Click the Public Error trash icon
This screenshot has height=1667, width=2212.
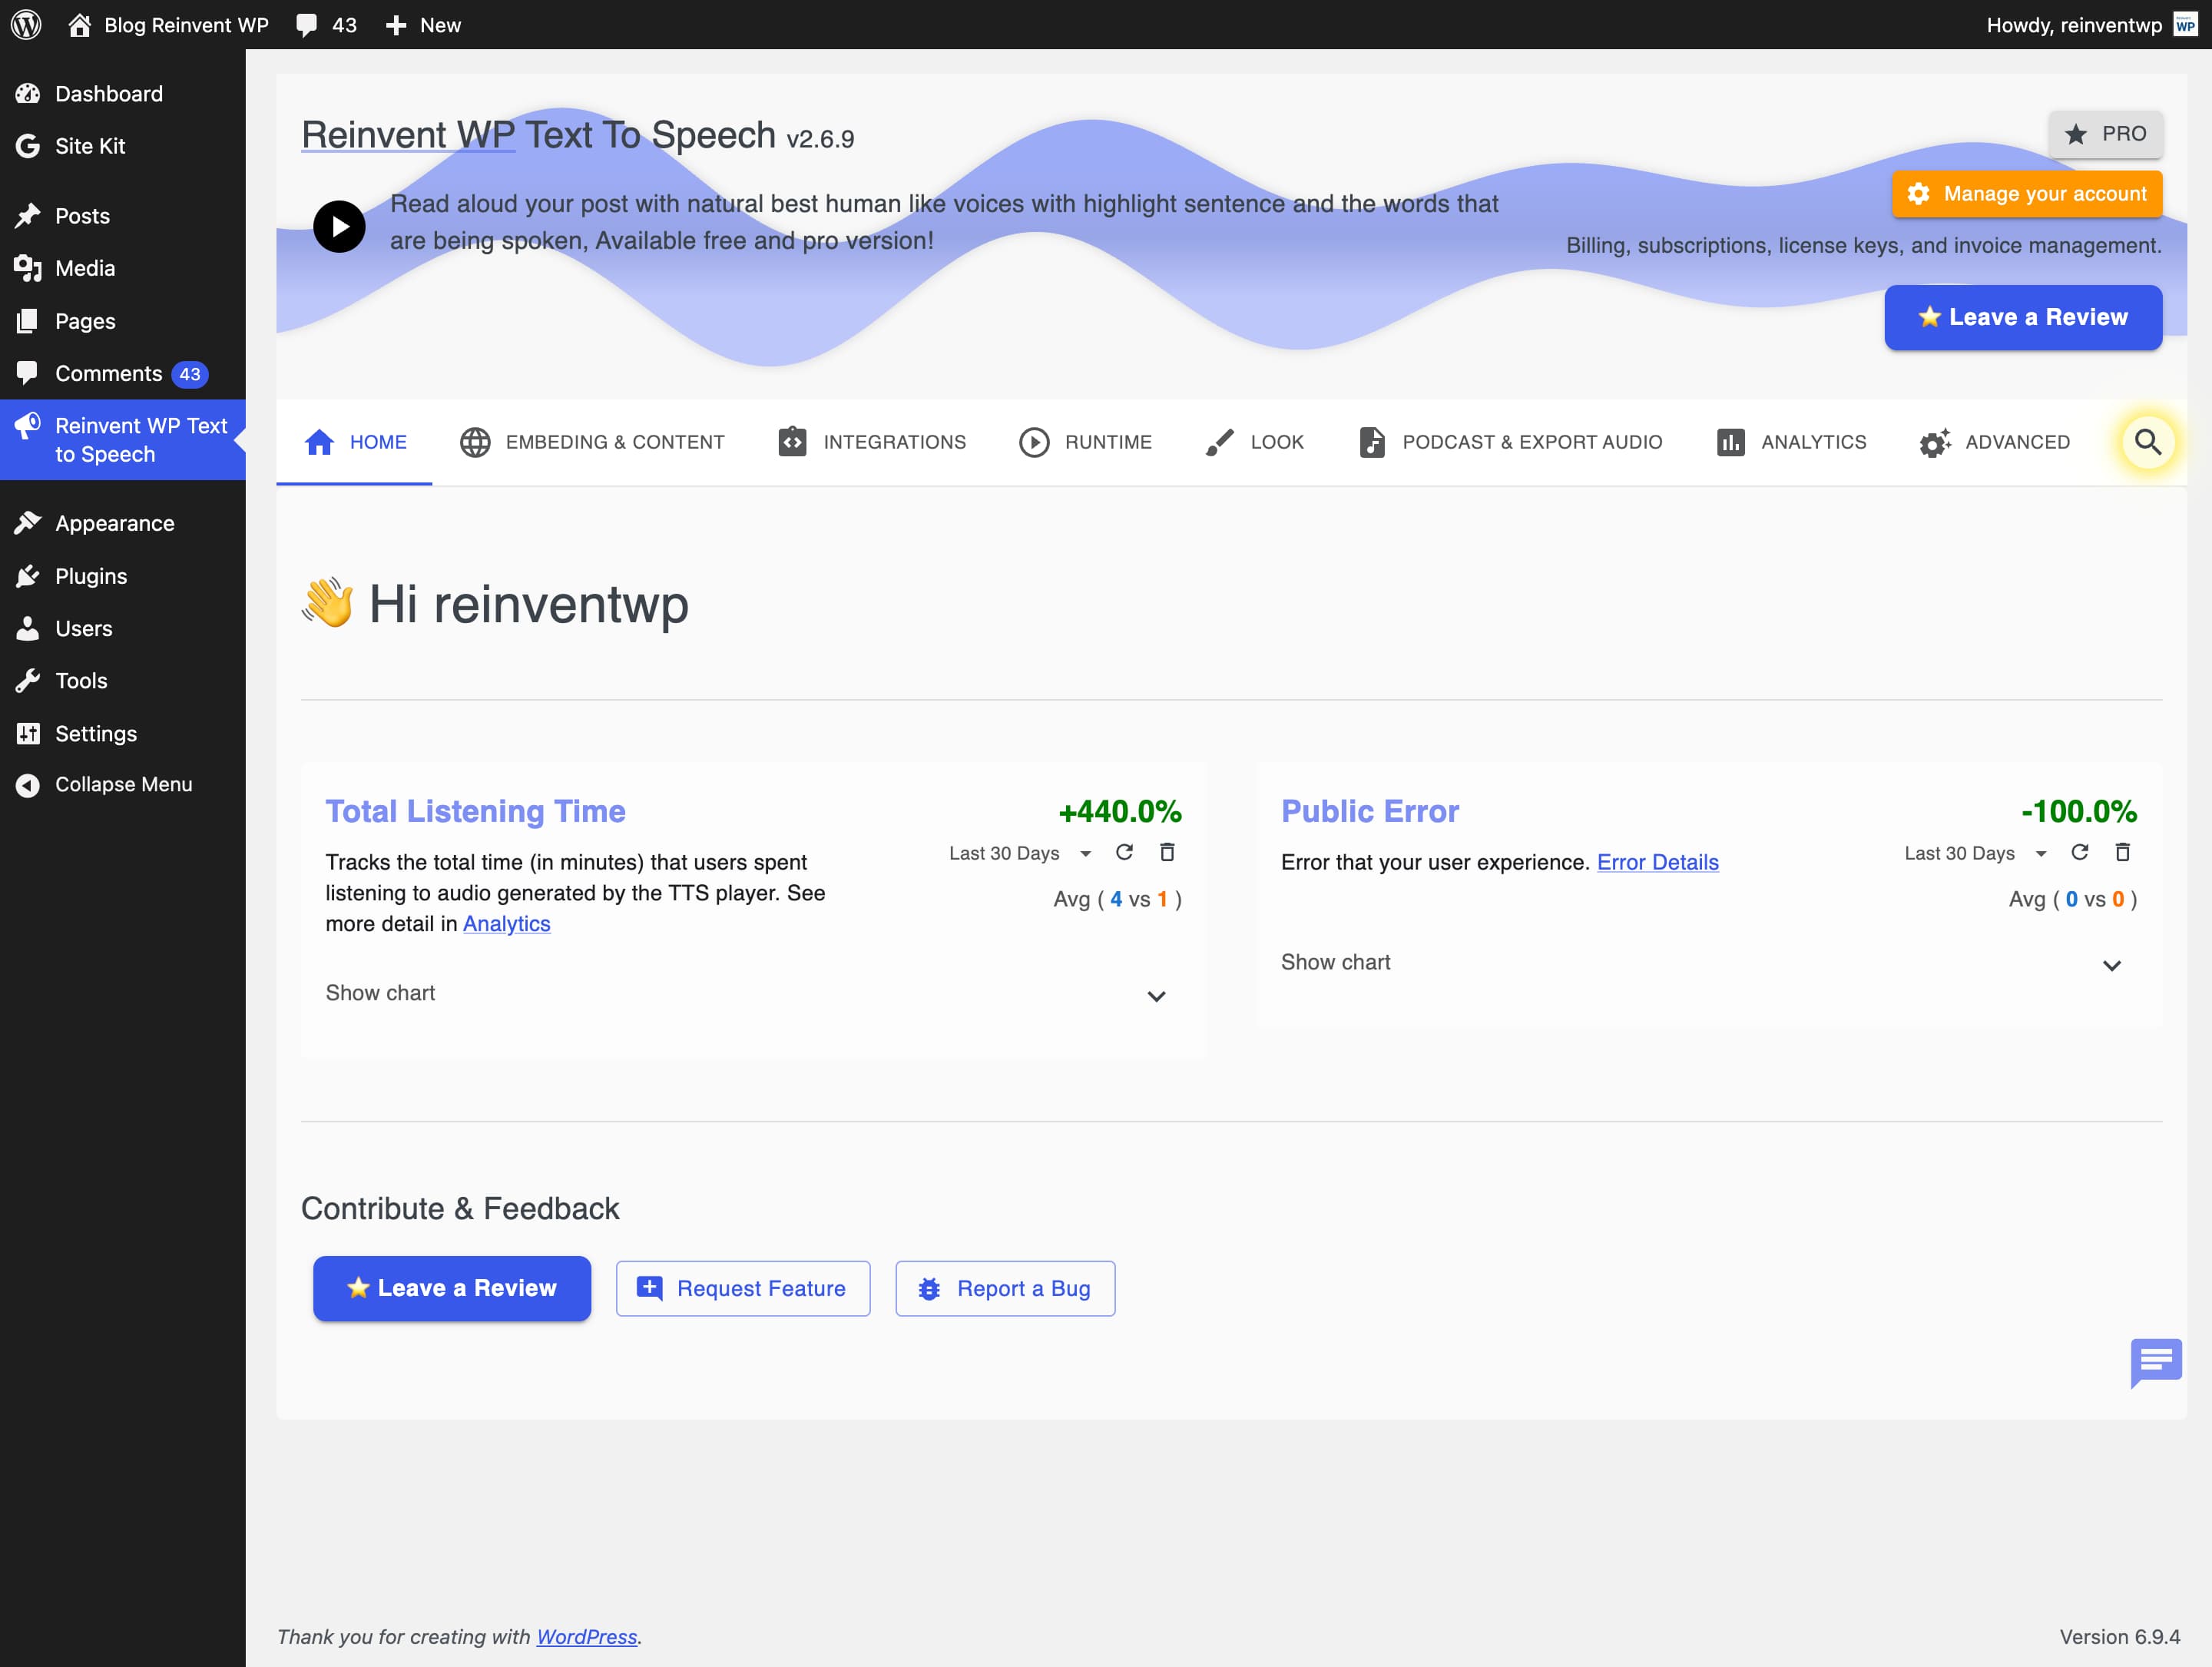pyautogui.click(x=2122, y=852)
